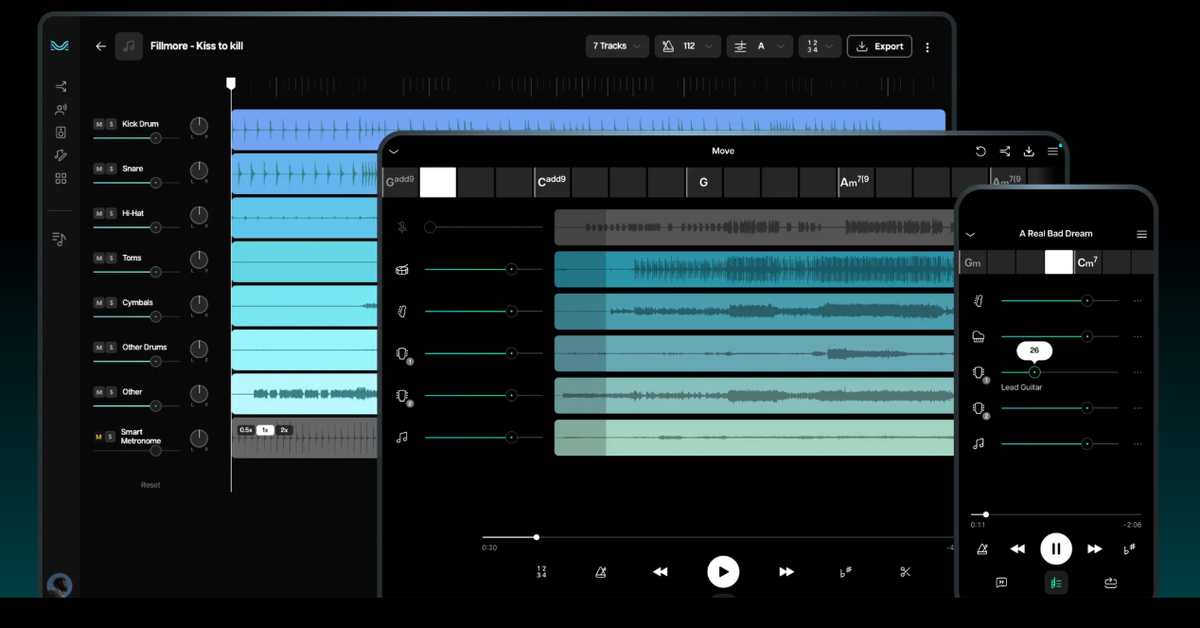1200x628 pixels.
Task: Open the phone hamburger menu
Action: click(1141, 234)
